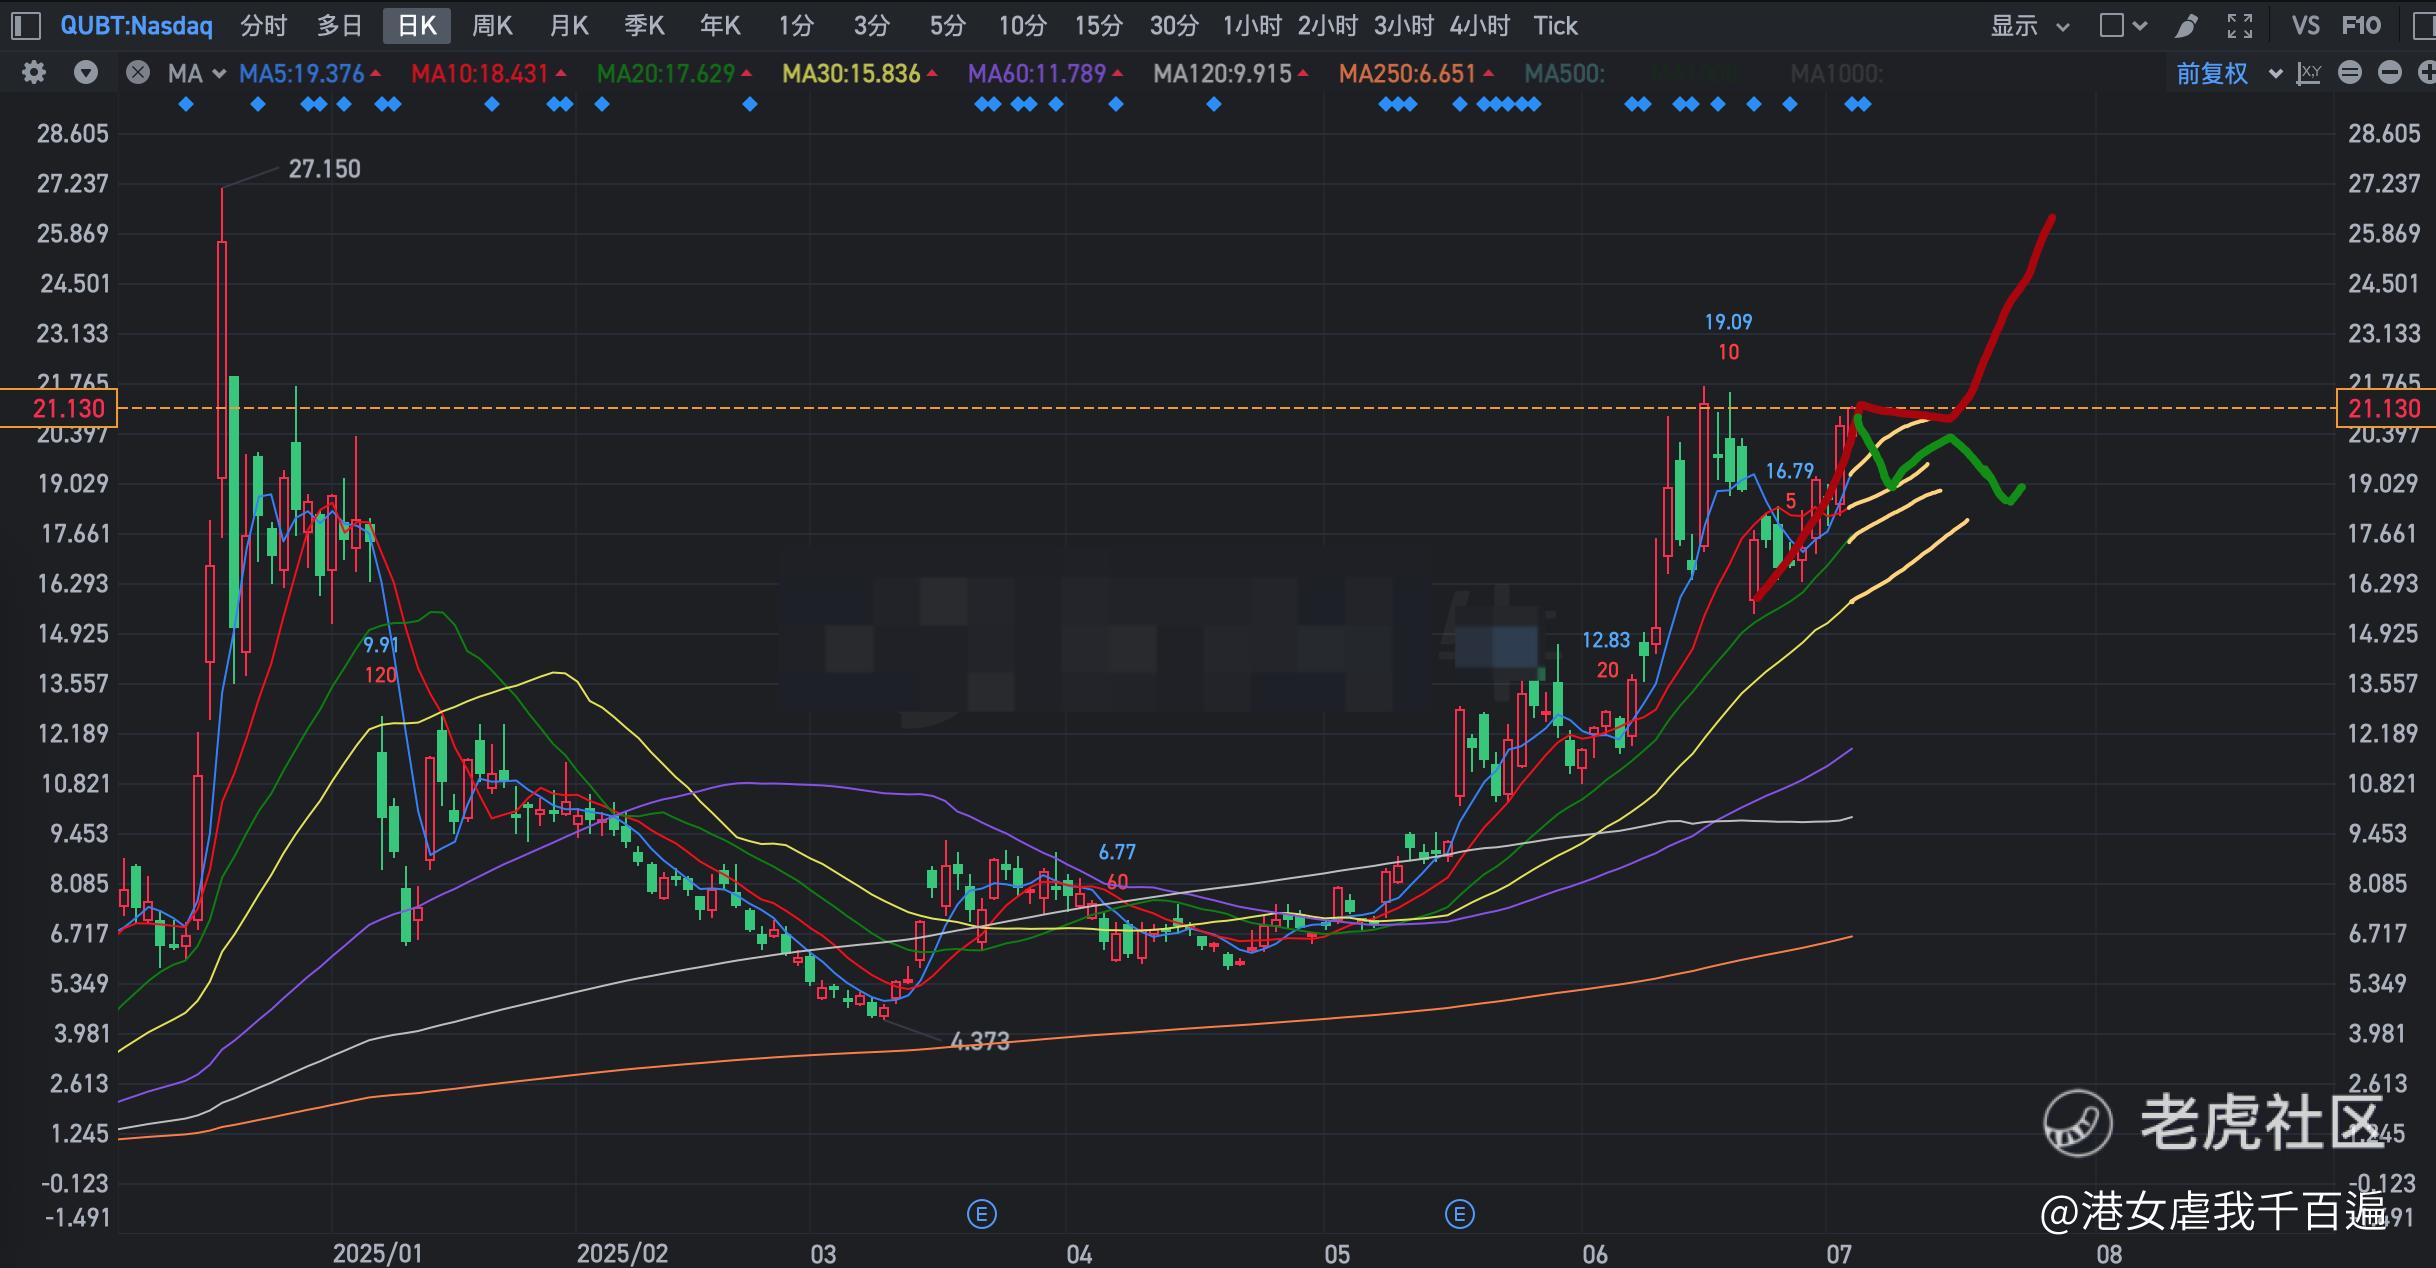2436x1268 pixels.
Task: Click the MA20:17.629 indicator value
Action: 666,73
